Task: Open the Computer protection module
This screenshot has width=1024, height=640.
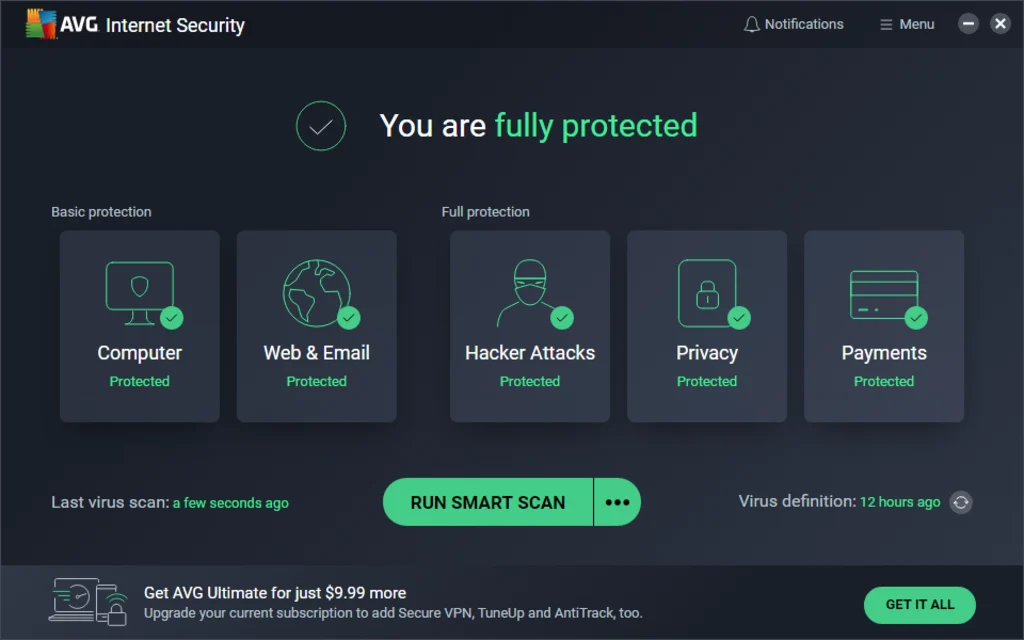Action: click(139, 326)
